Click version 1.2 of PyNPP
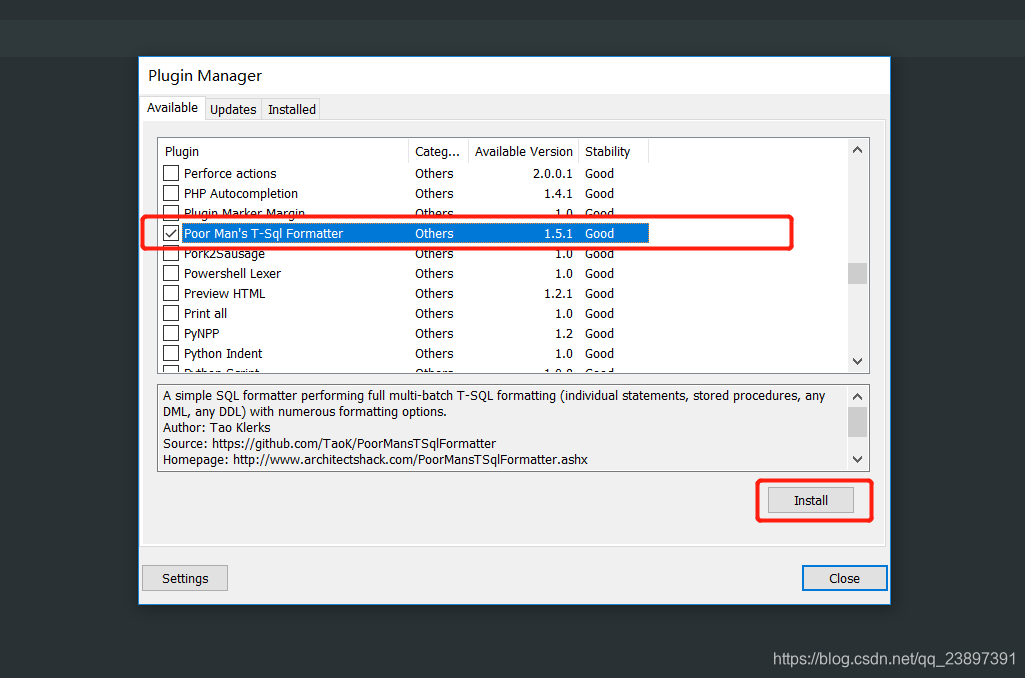This screenshot has width=1025, height=678. point(563,333)
